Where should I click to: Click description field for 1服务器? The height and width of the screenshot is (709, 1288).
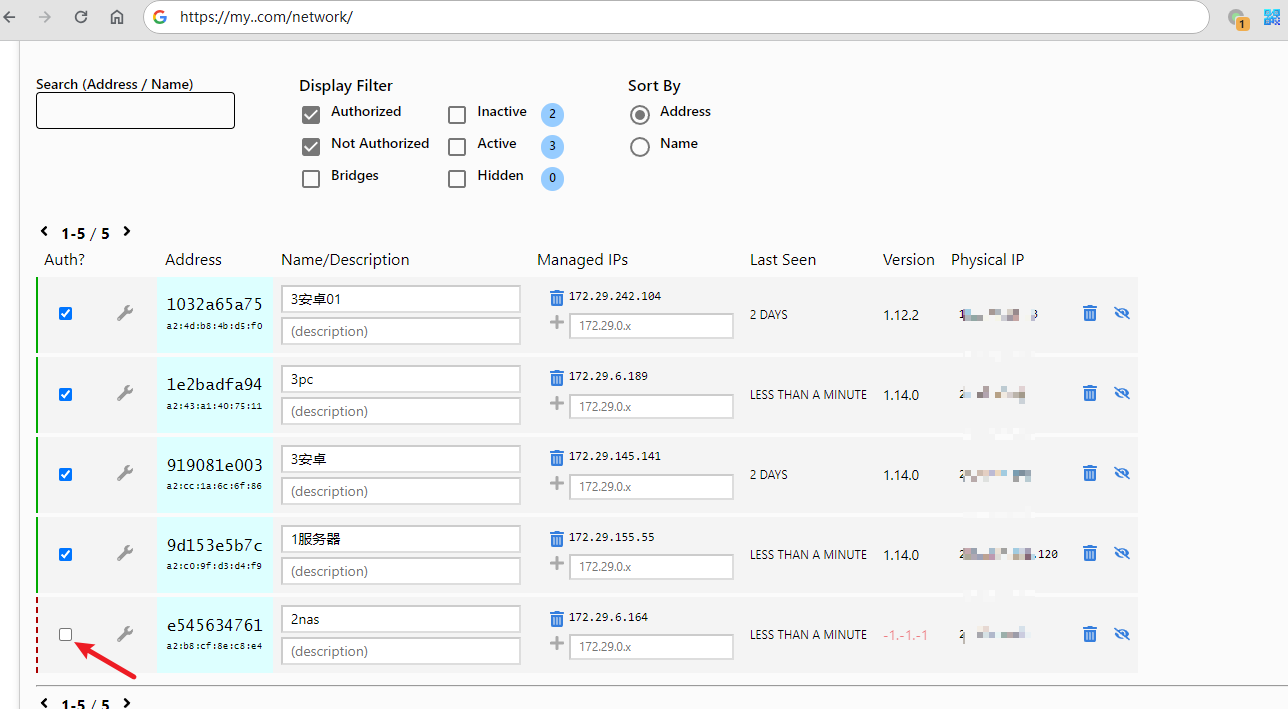click(x=400, y=571)
